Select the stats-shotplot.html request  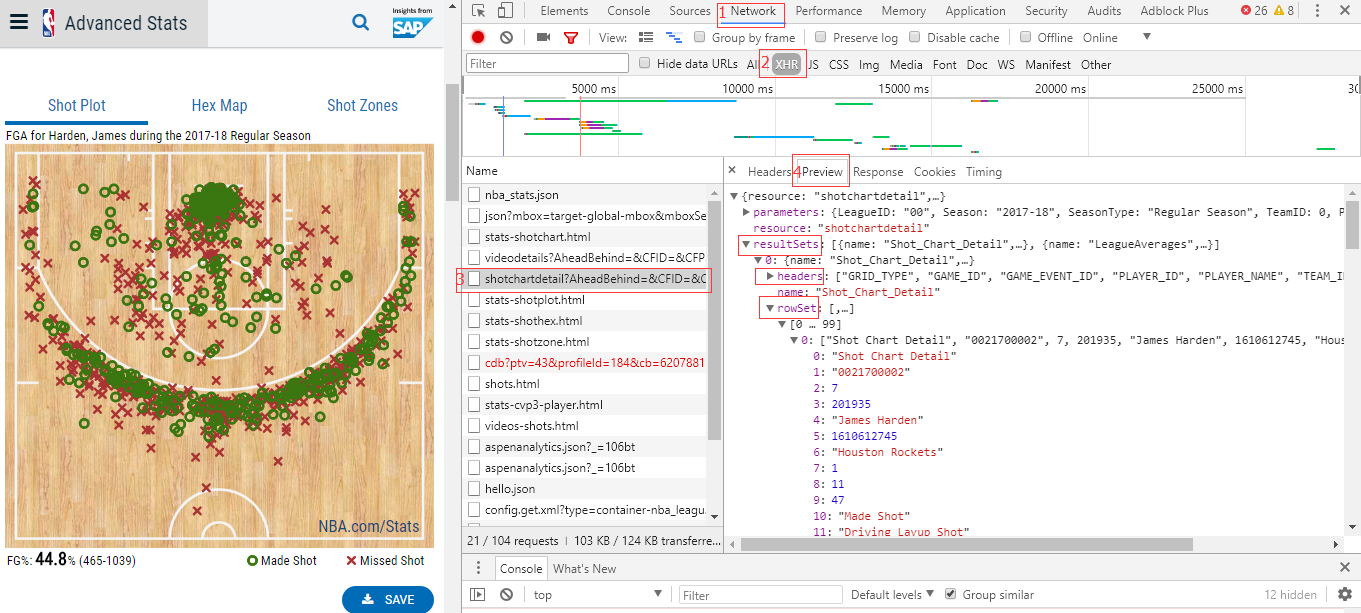point(586,300)
